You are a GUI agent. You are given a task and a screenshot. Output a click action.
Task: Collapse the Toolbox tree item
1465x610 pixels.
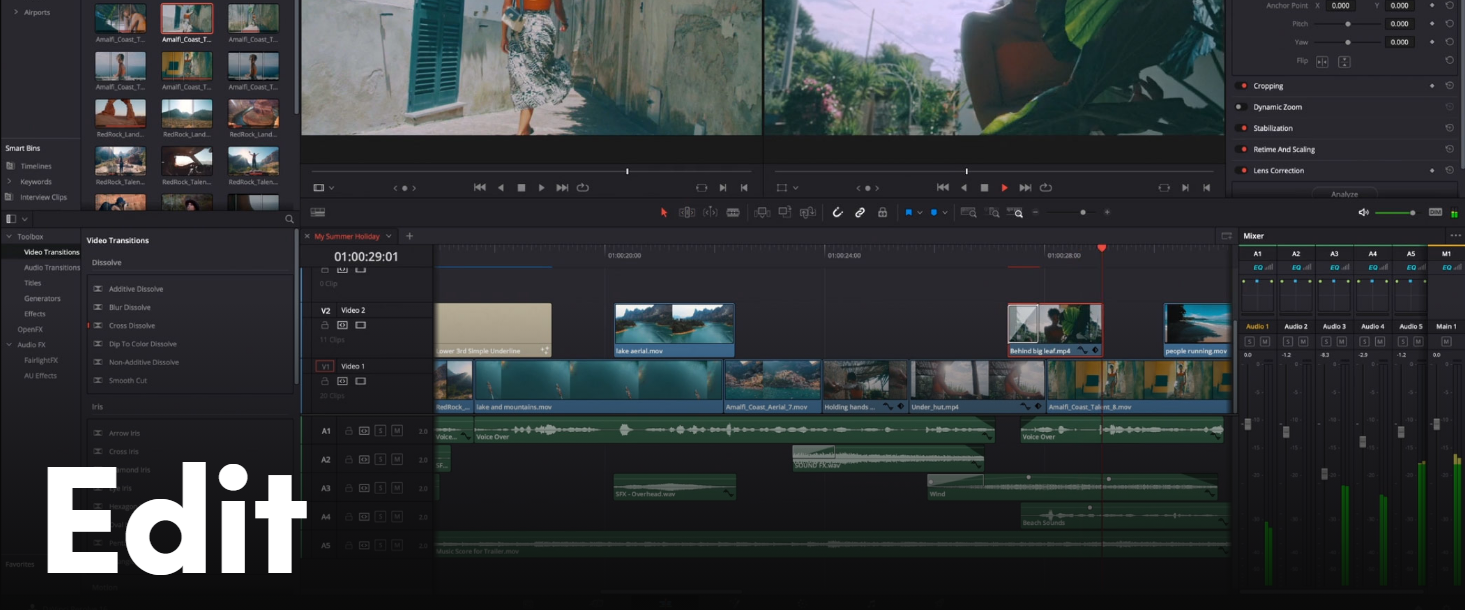[8, 237]
